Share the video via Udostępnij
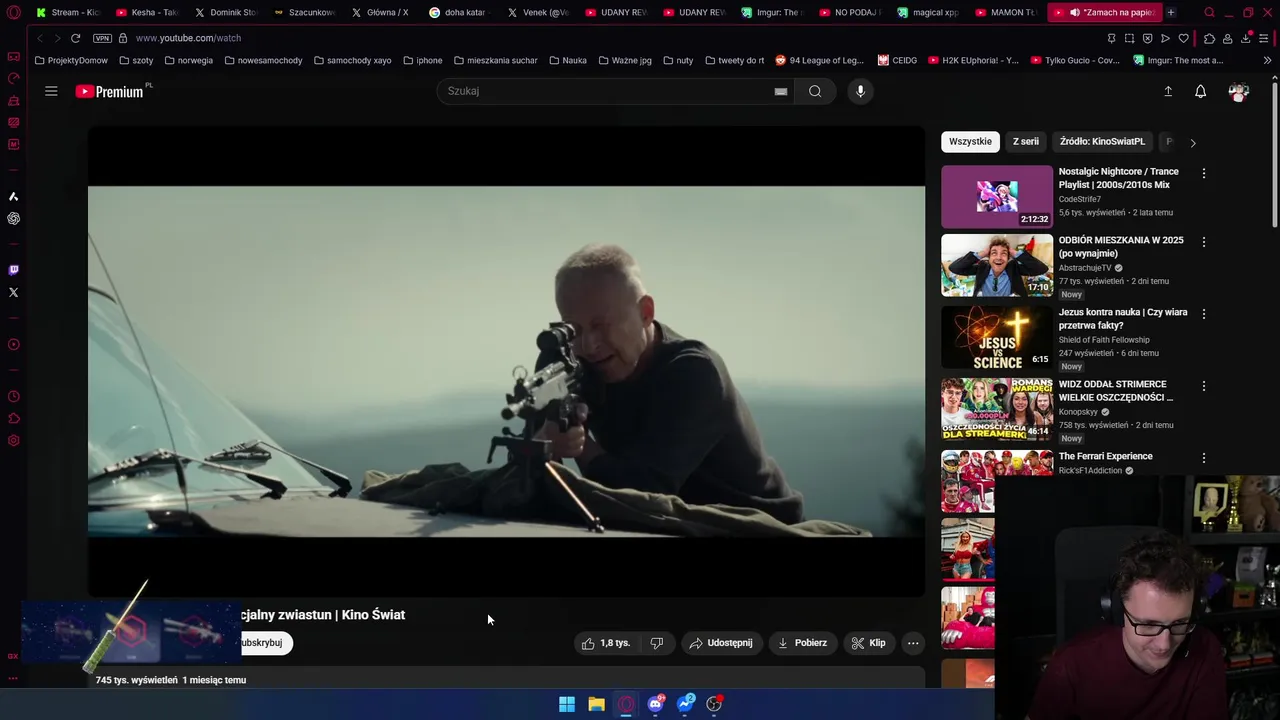 point(721,643)
